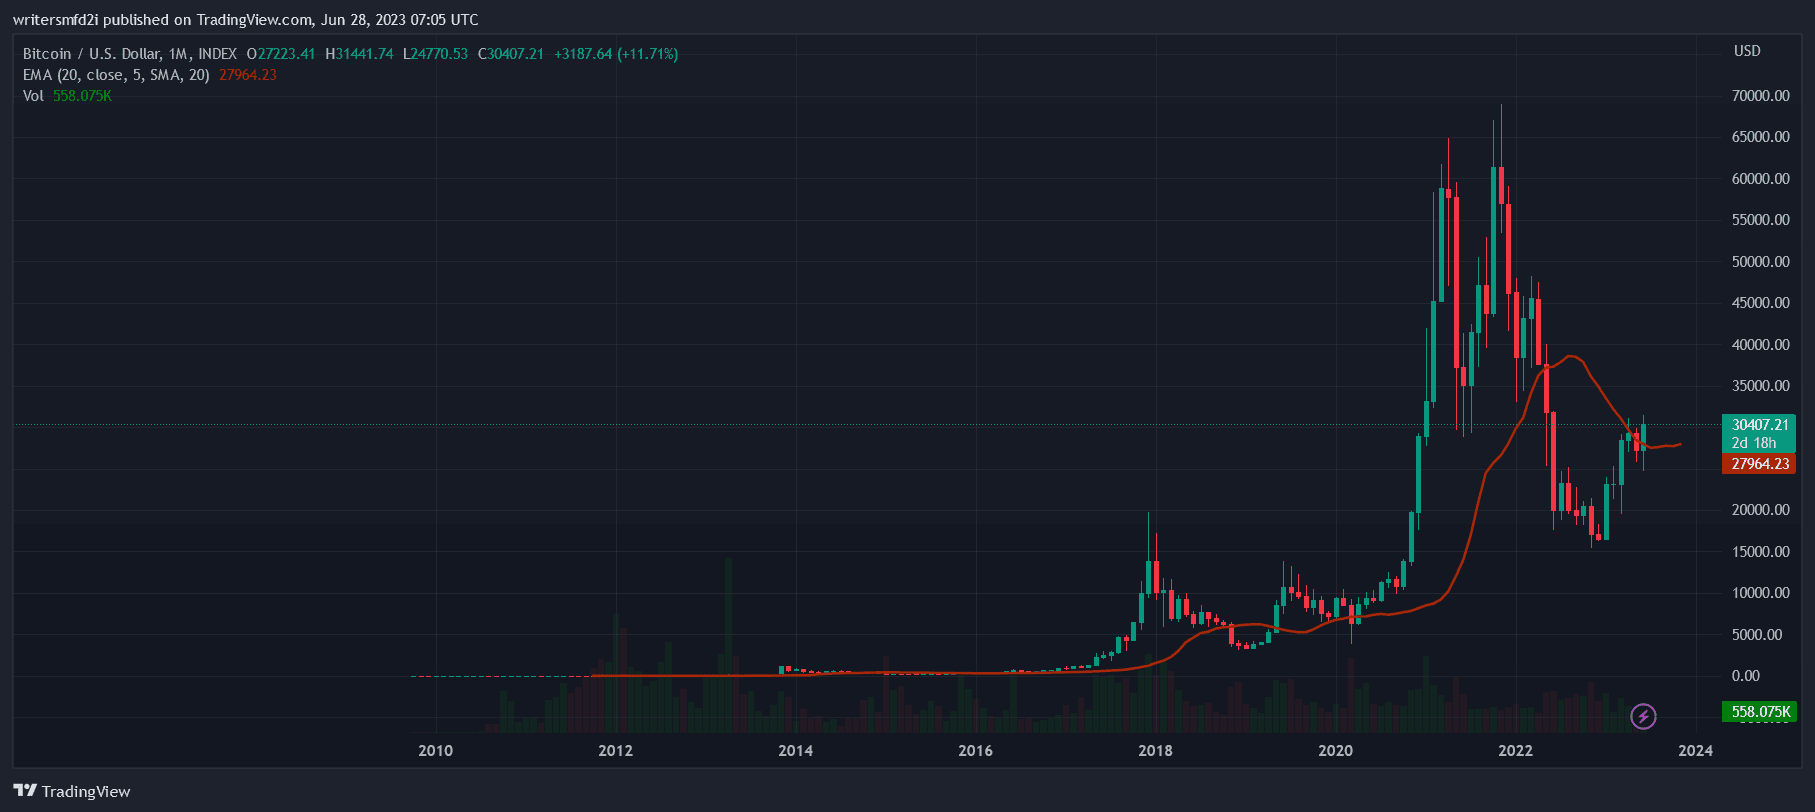This screenshot has height=812, width=1815.
Task: Click the green volume label 558.075K on axis
Action: [1759, 712]
